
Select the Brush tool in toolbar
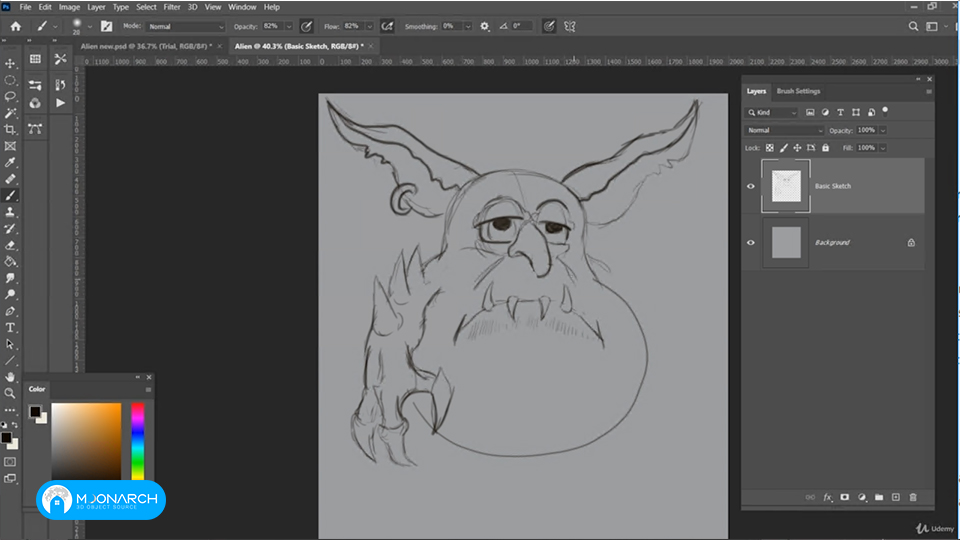[10, 195]
